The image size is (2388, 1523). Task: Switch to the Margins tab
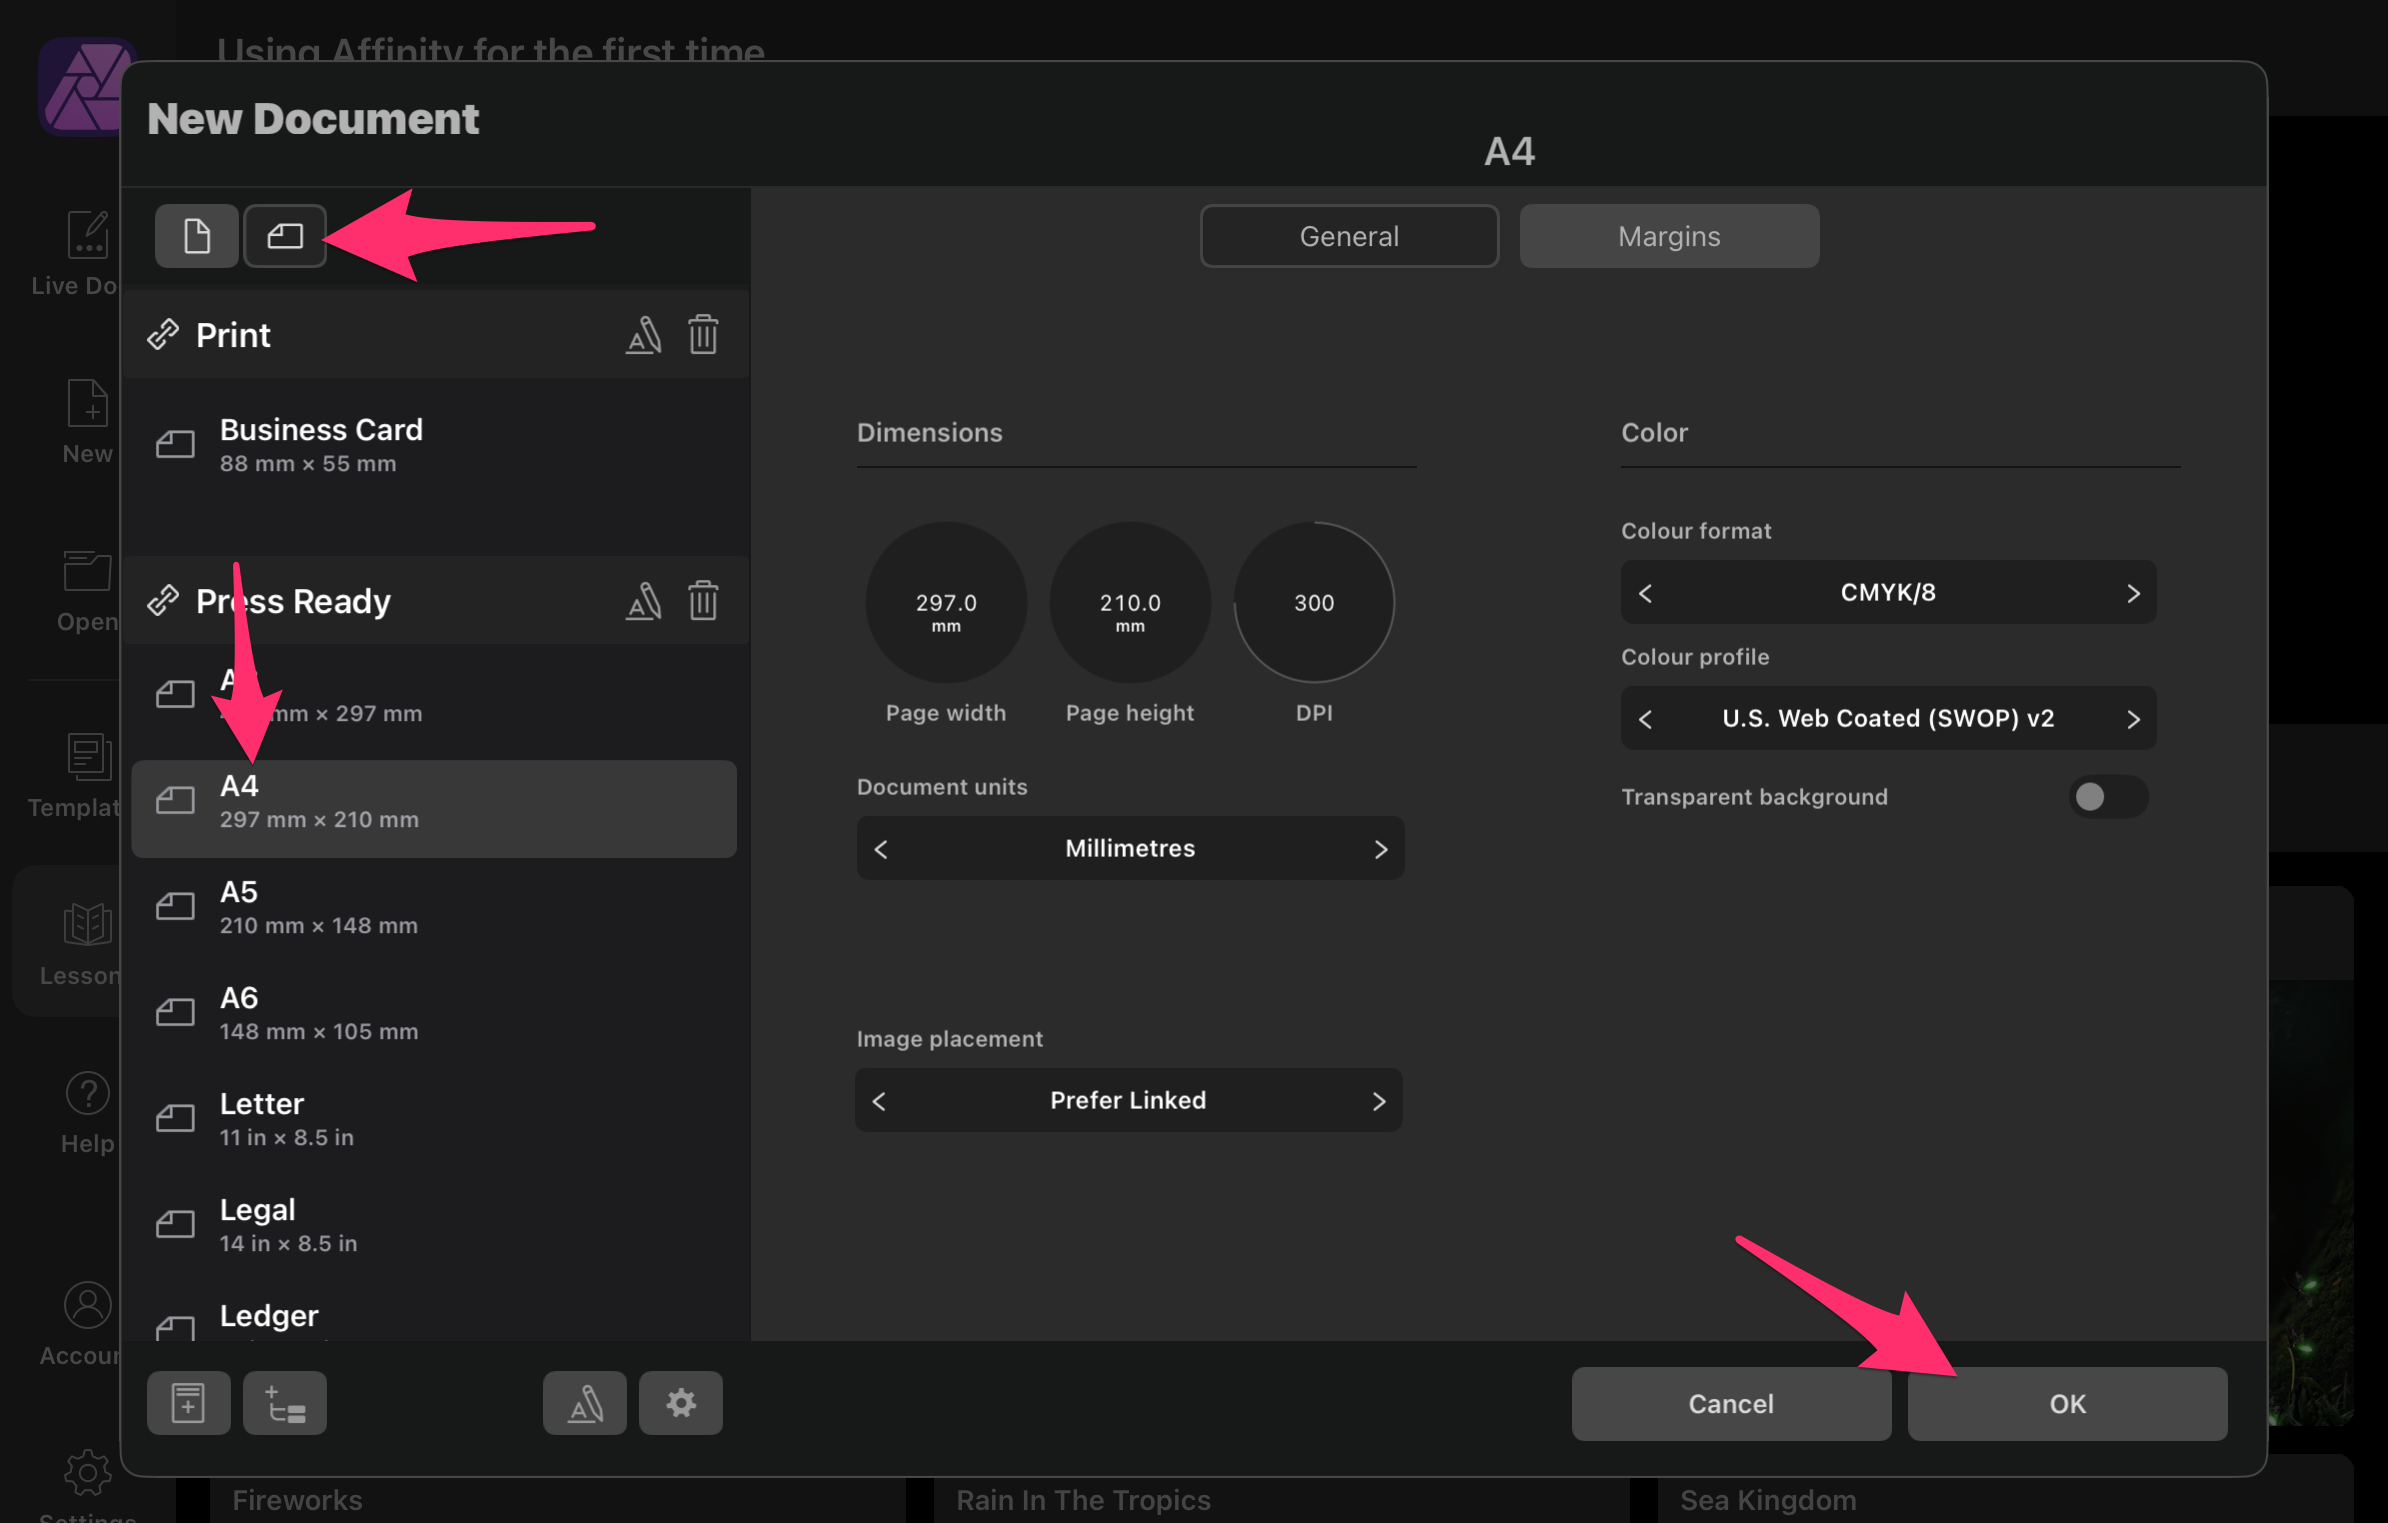[1668, 236]
